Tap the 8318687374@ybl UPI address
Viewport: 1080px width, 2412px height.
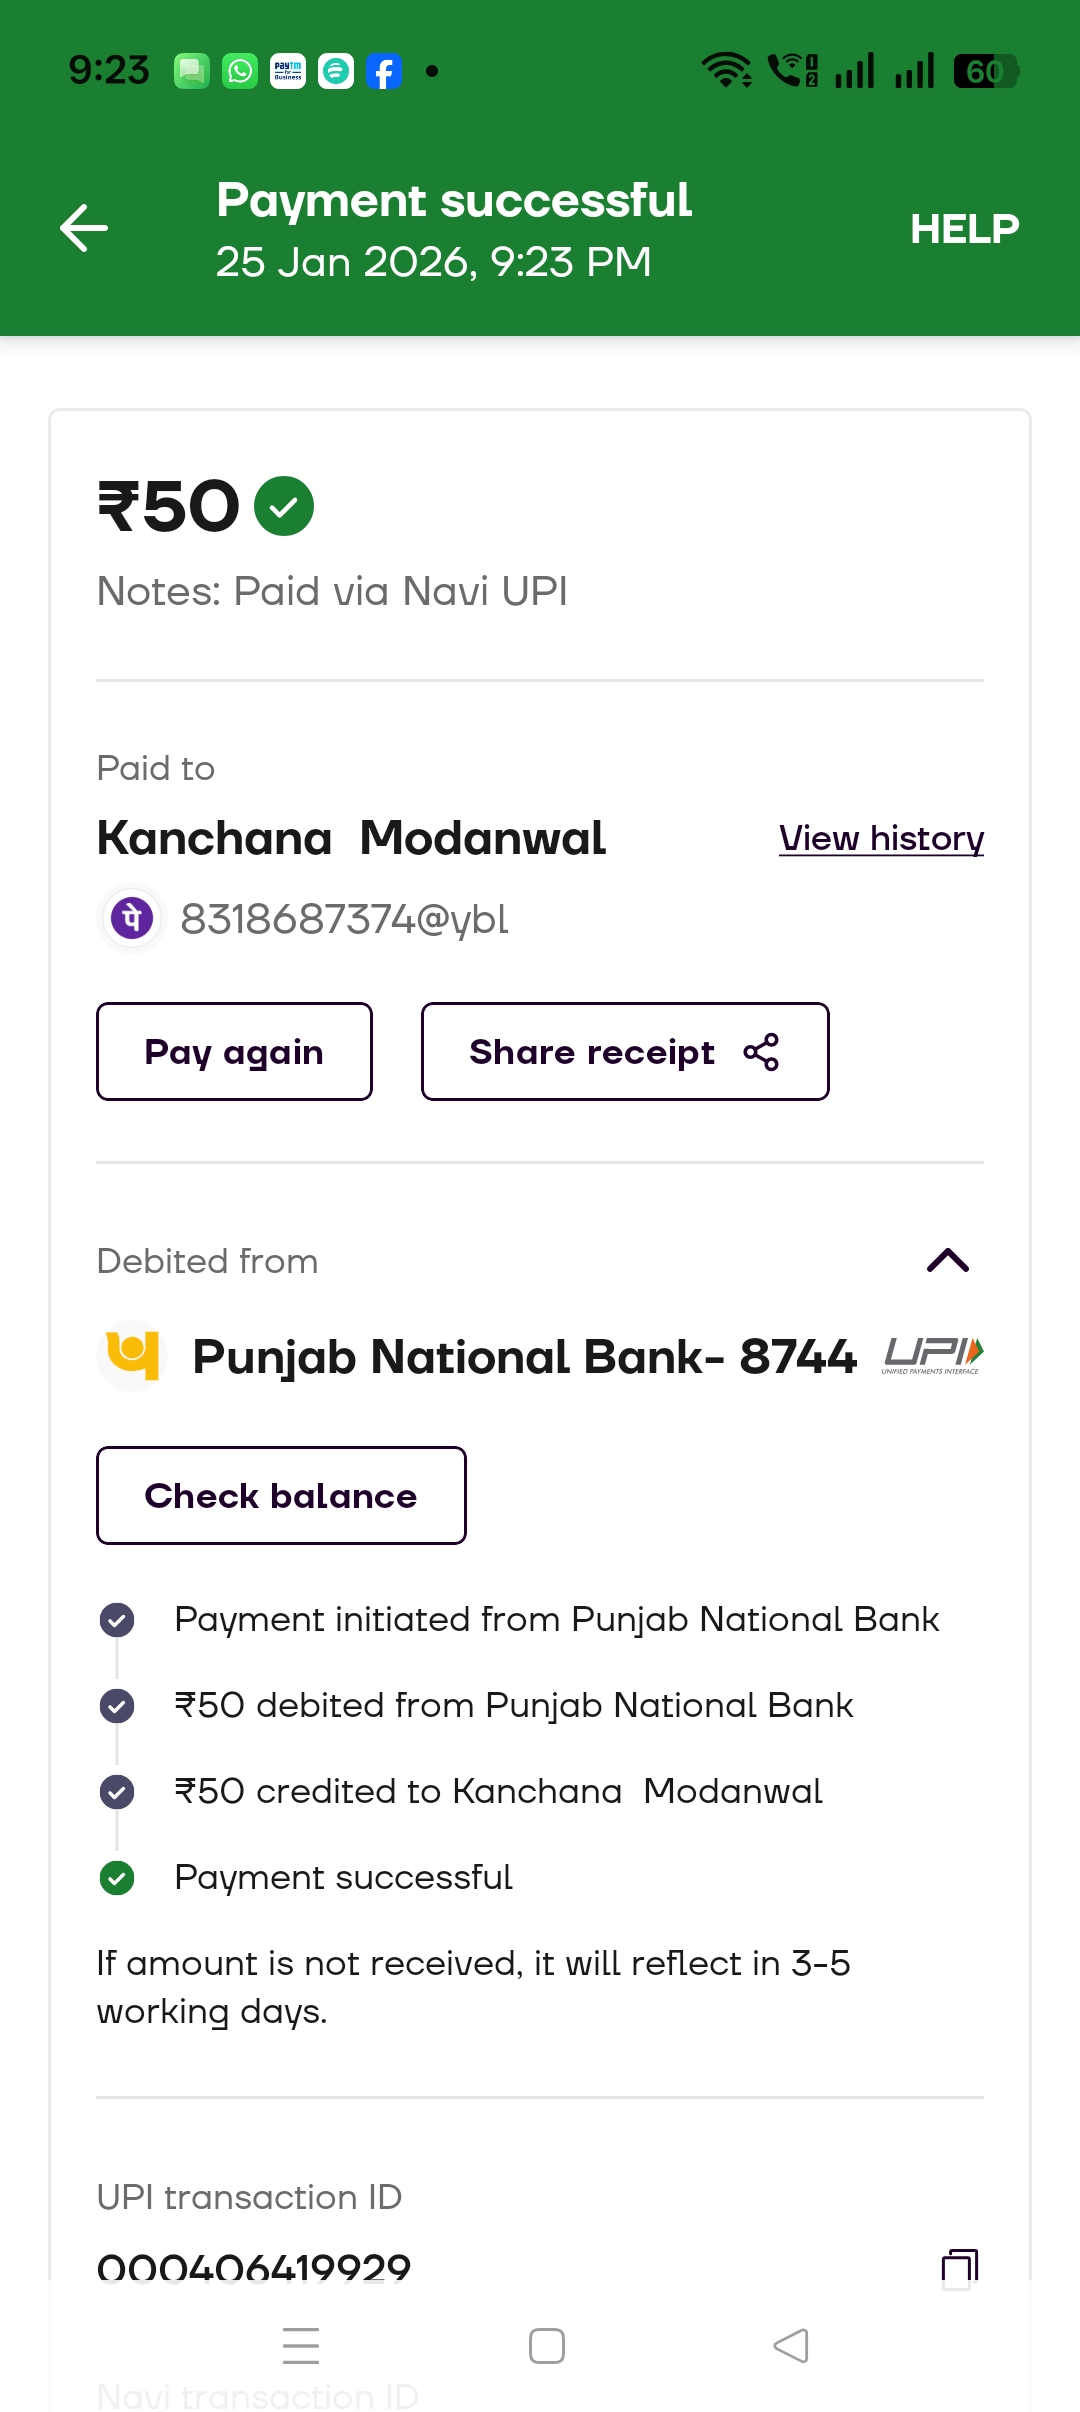point(344,919)
